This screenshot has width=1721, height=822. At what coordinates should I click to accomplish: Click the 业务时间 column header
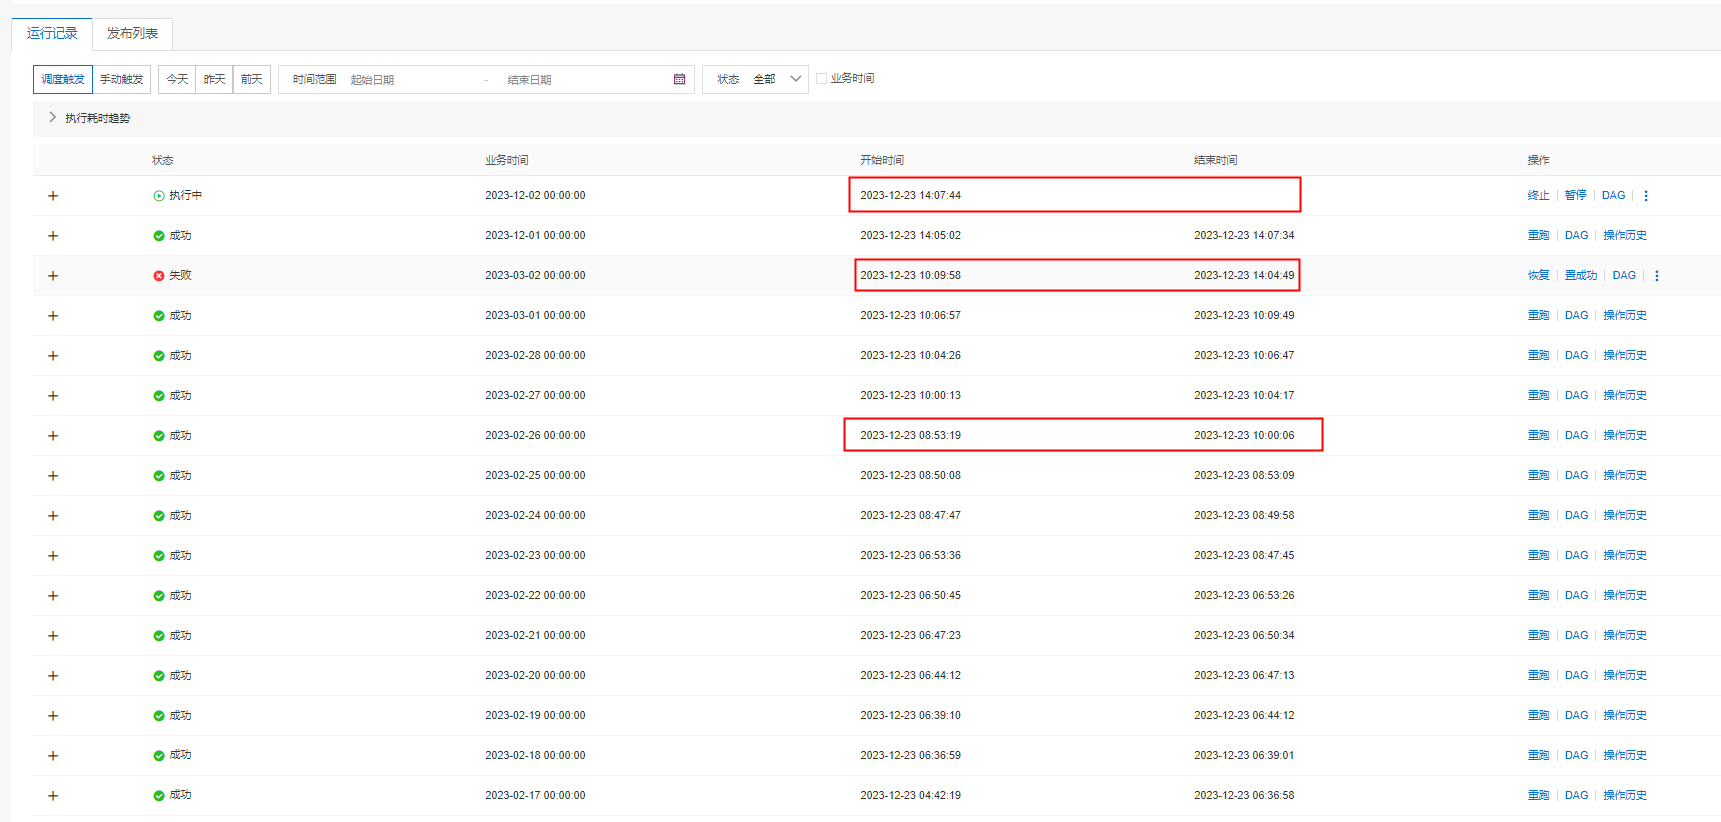[x=506, y=160]
